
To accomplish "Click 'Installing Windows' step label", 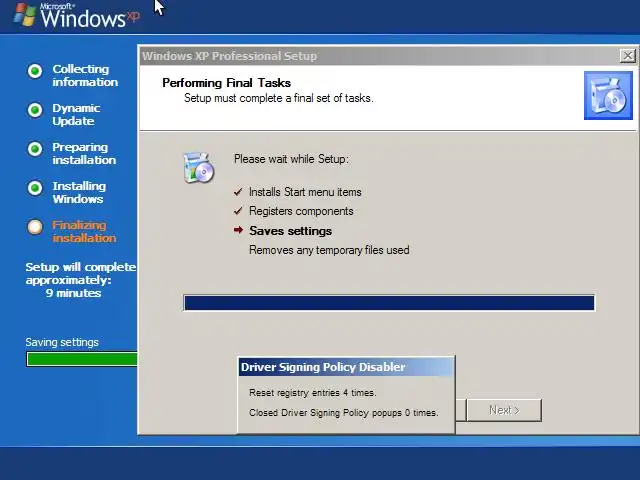I will tap(79, 192).
